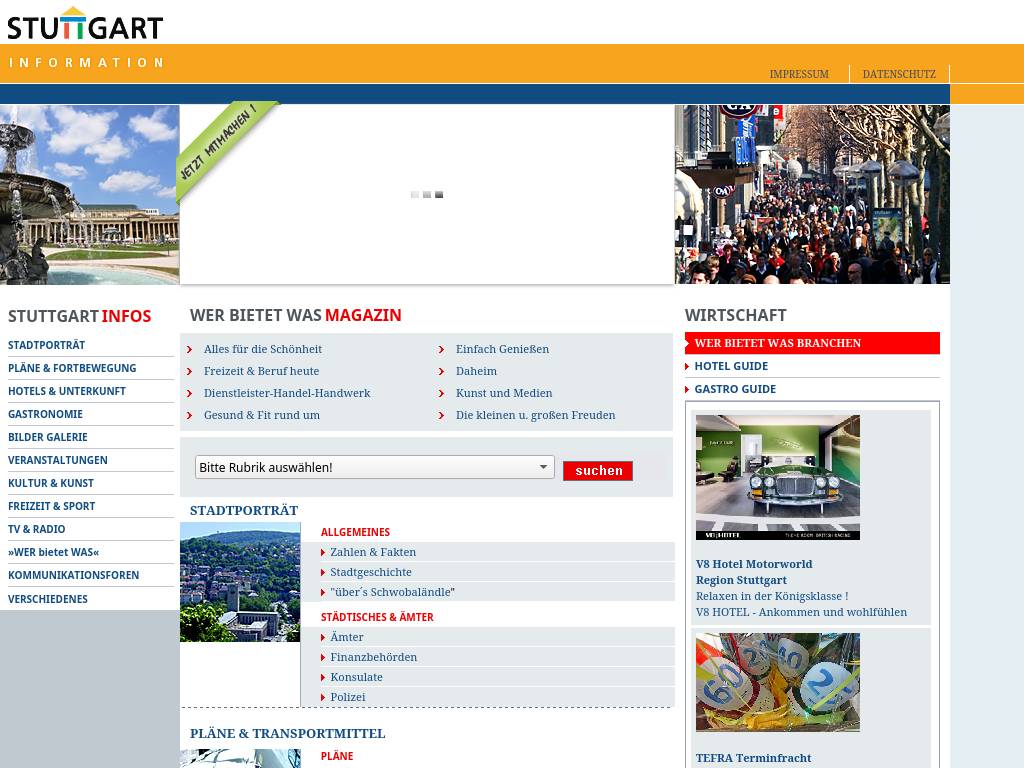
Task: Open the crowded shopping street image
Action: [811, 194]
